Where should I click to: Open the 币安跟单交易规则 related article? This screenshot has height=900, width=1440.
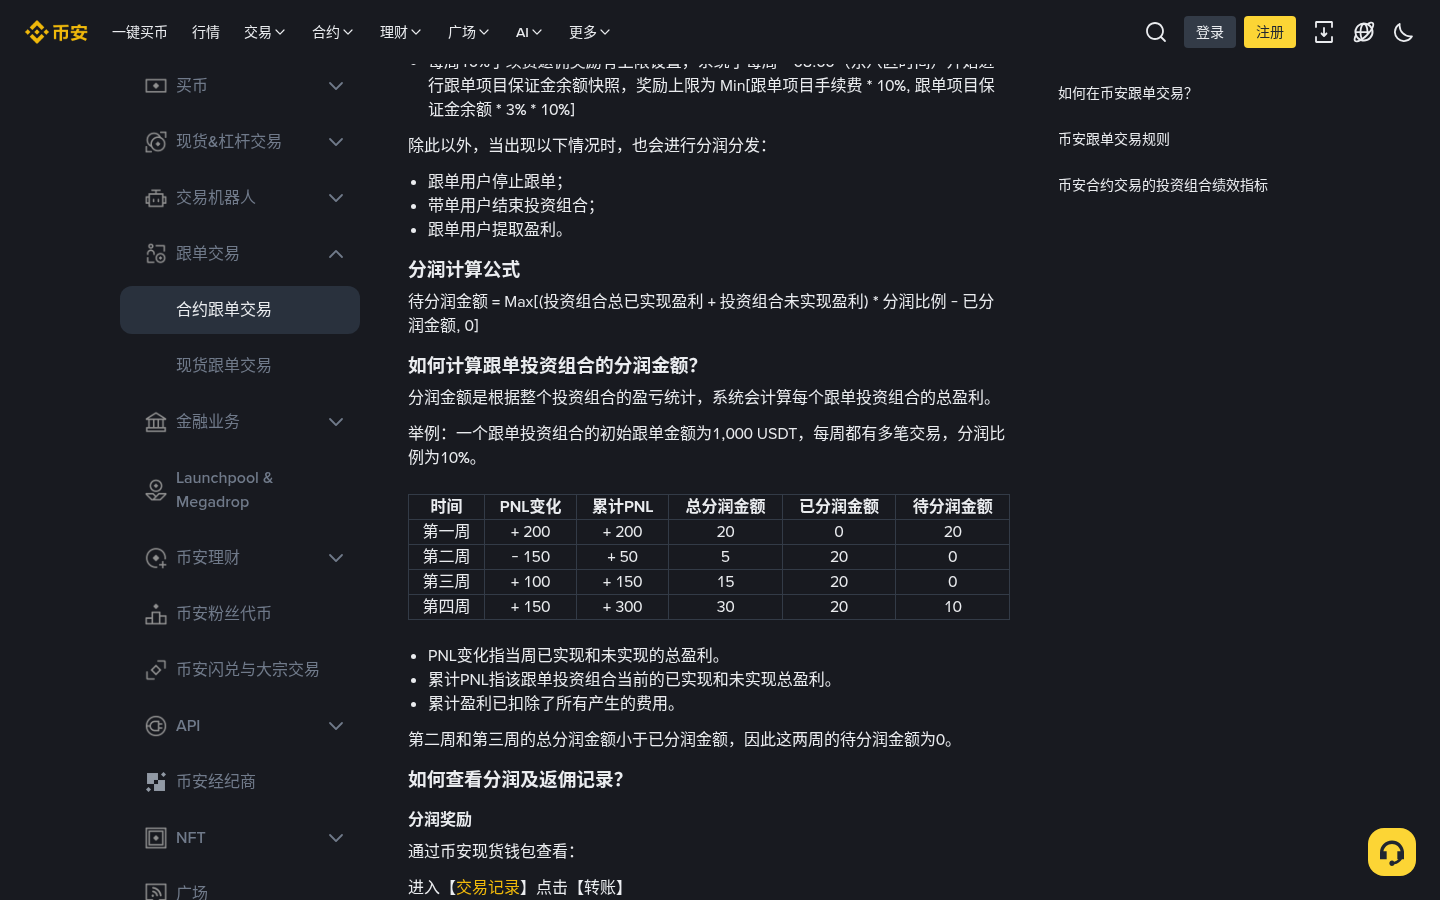pyautogui.click(x=1114, y=139)
